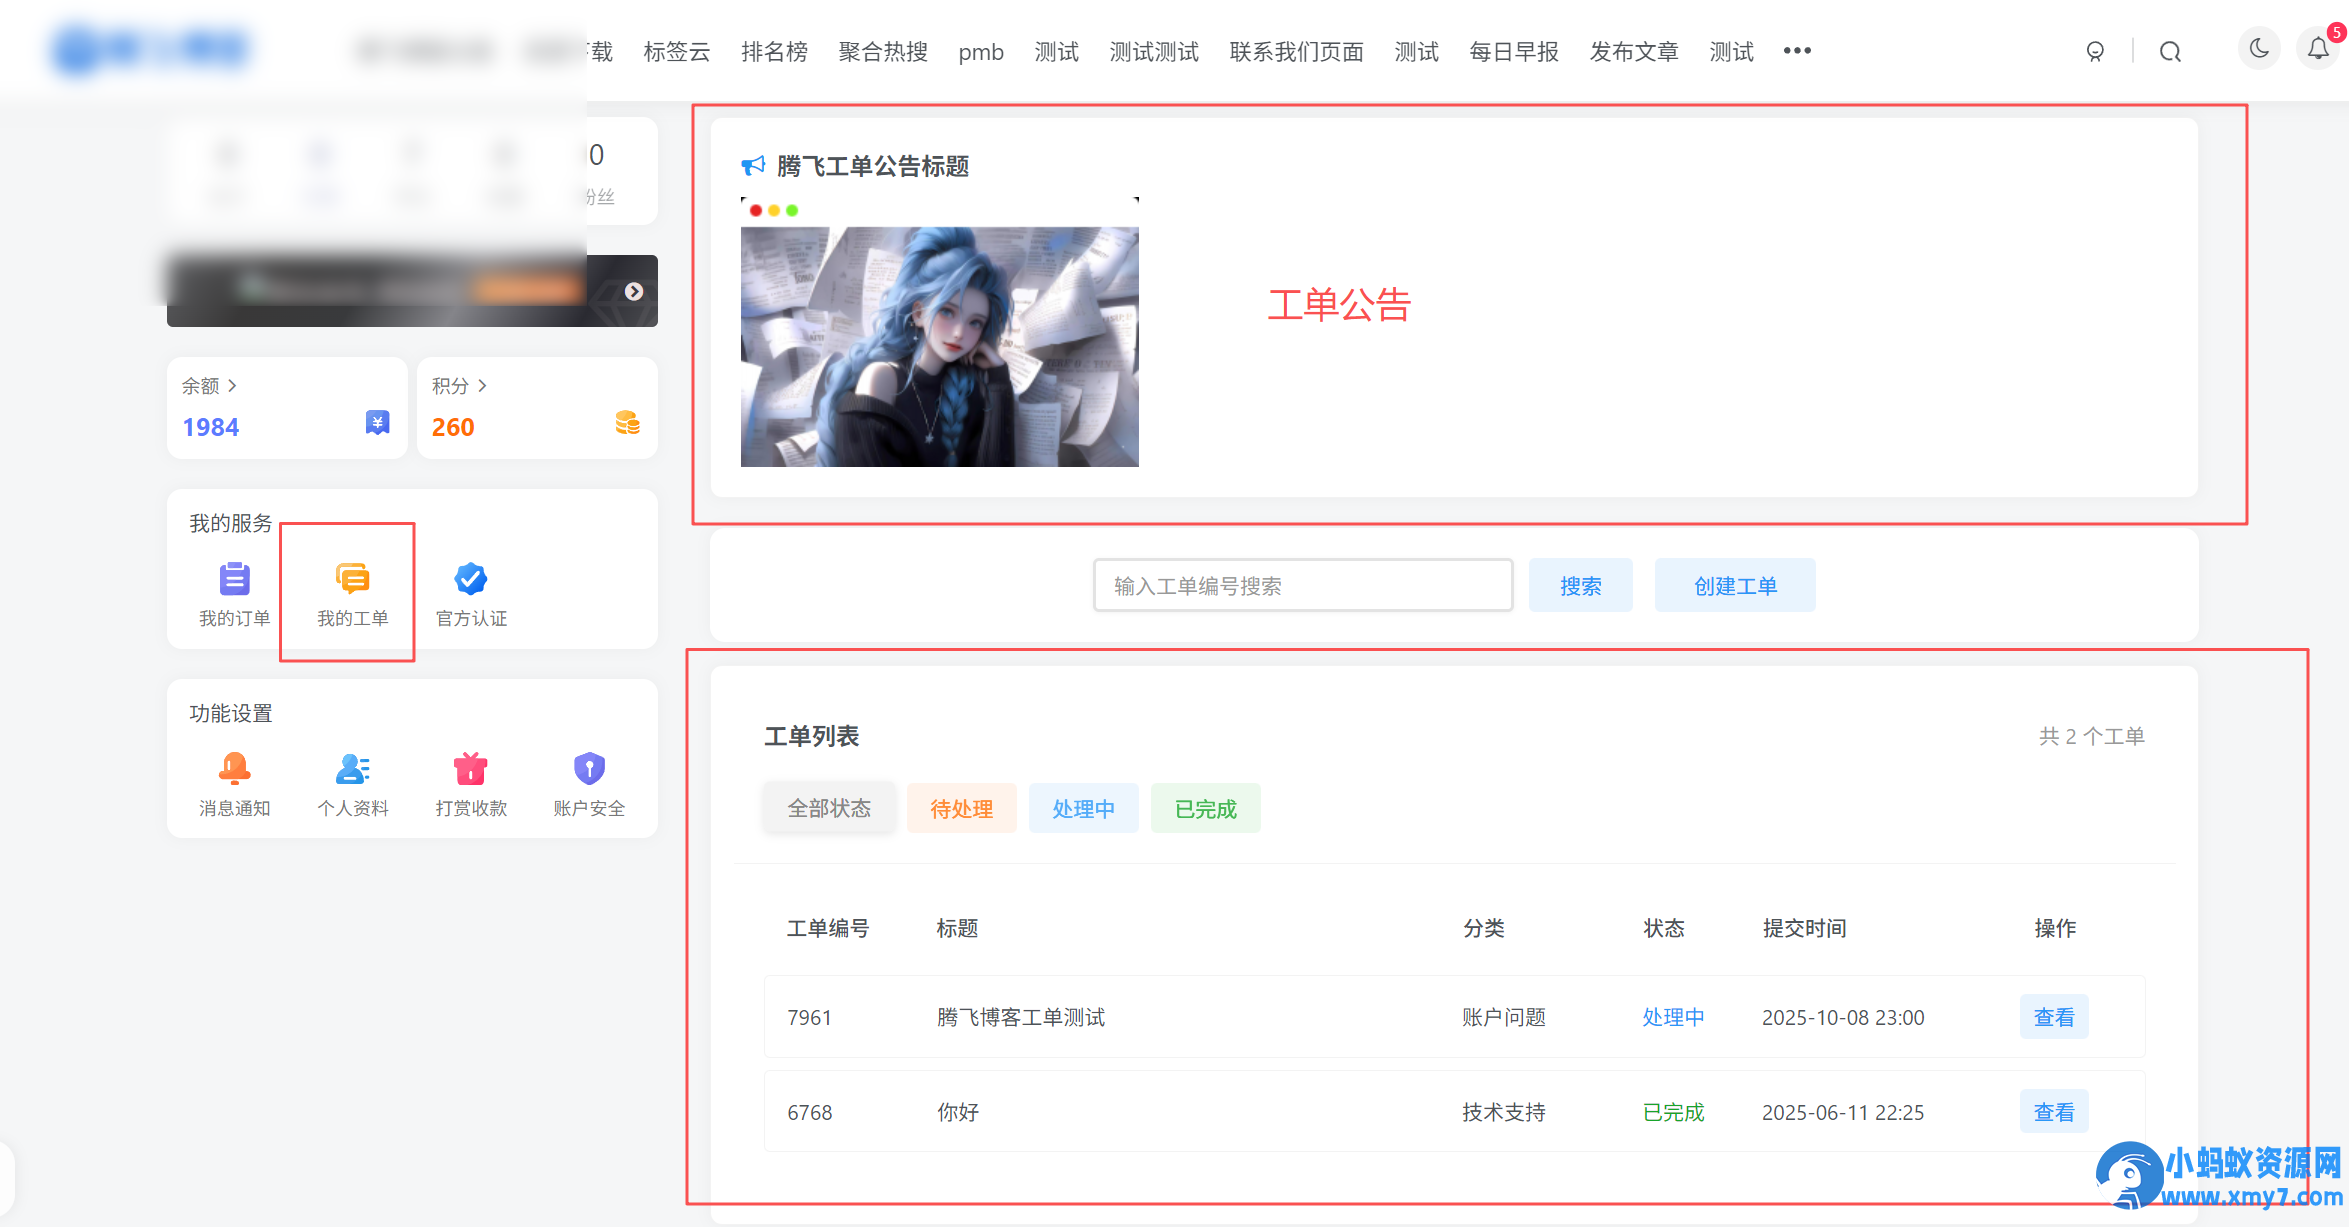2349x1227 pixels.
Task: Click the 创建工单 button
Action: 1735,585
